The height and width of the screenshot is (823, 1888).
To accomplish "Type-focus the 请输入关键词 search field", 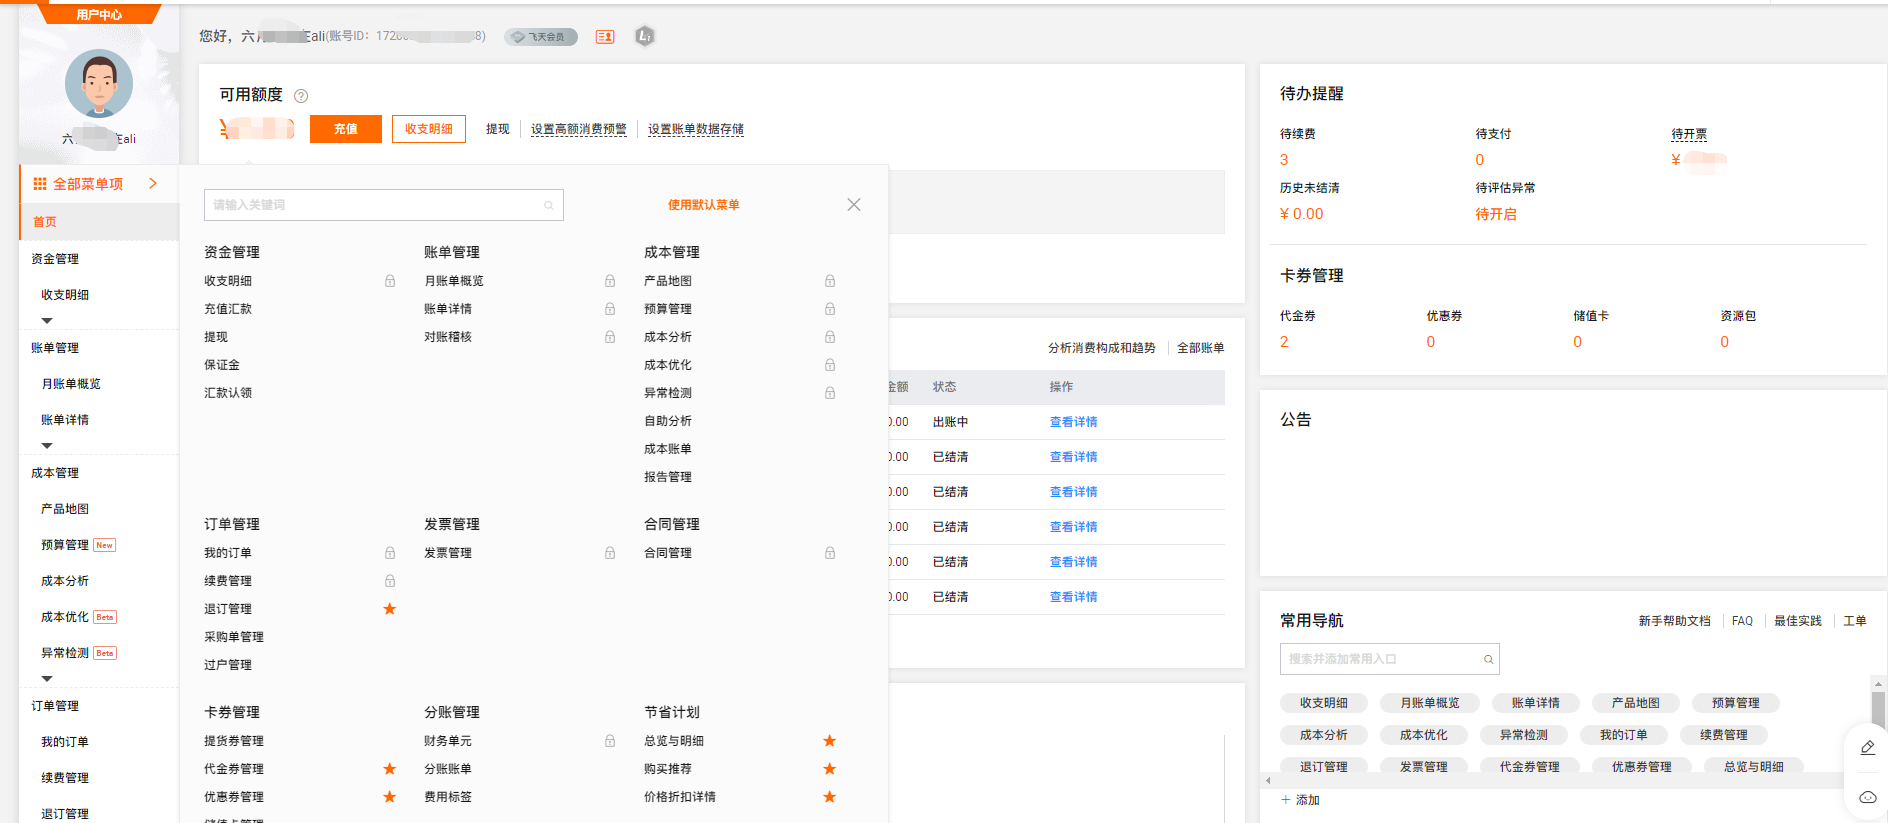I will [x=384, y=205].
